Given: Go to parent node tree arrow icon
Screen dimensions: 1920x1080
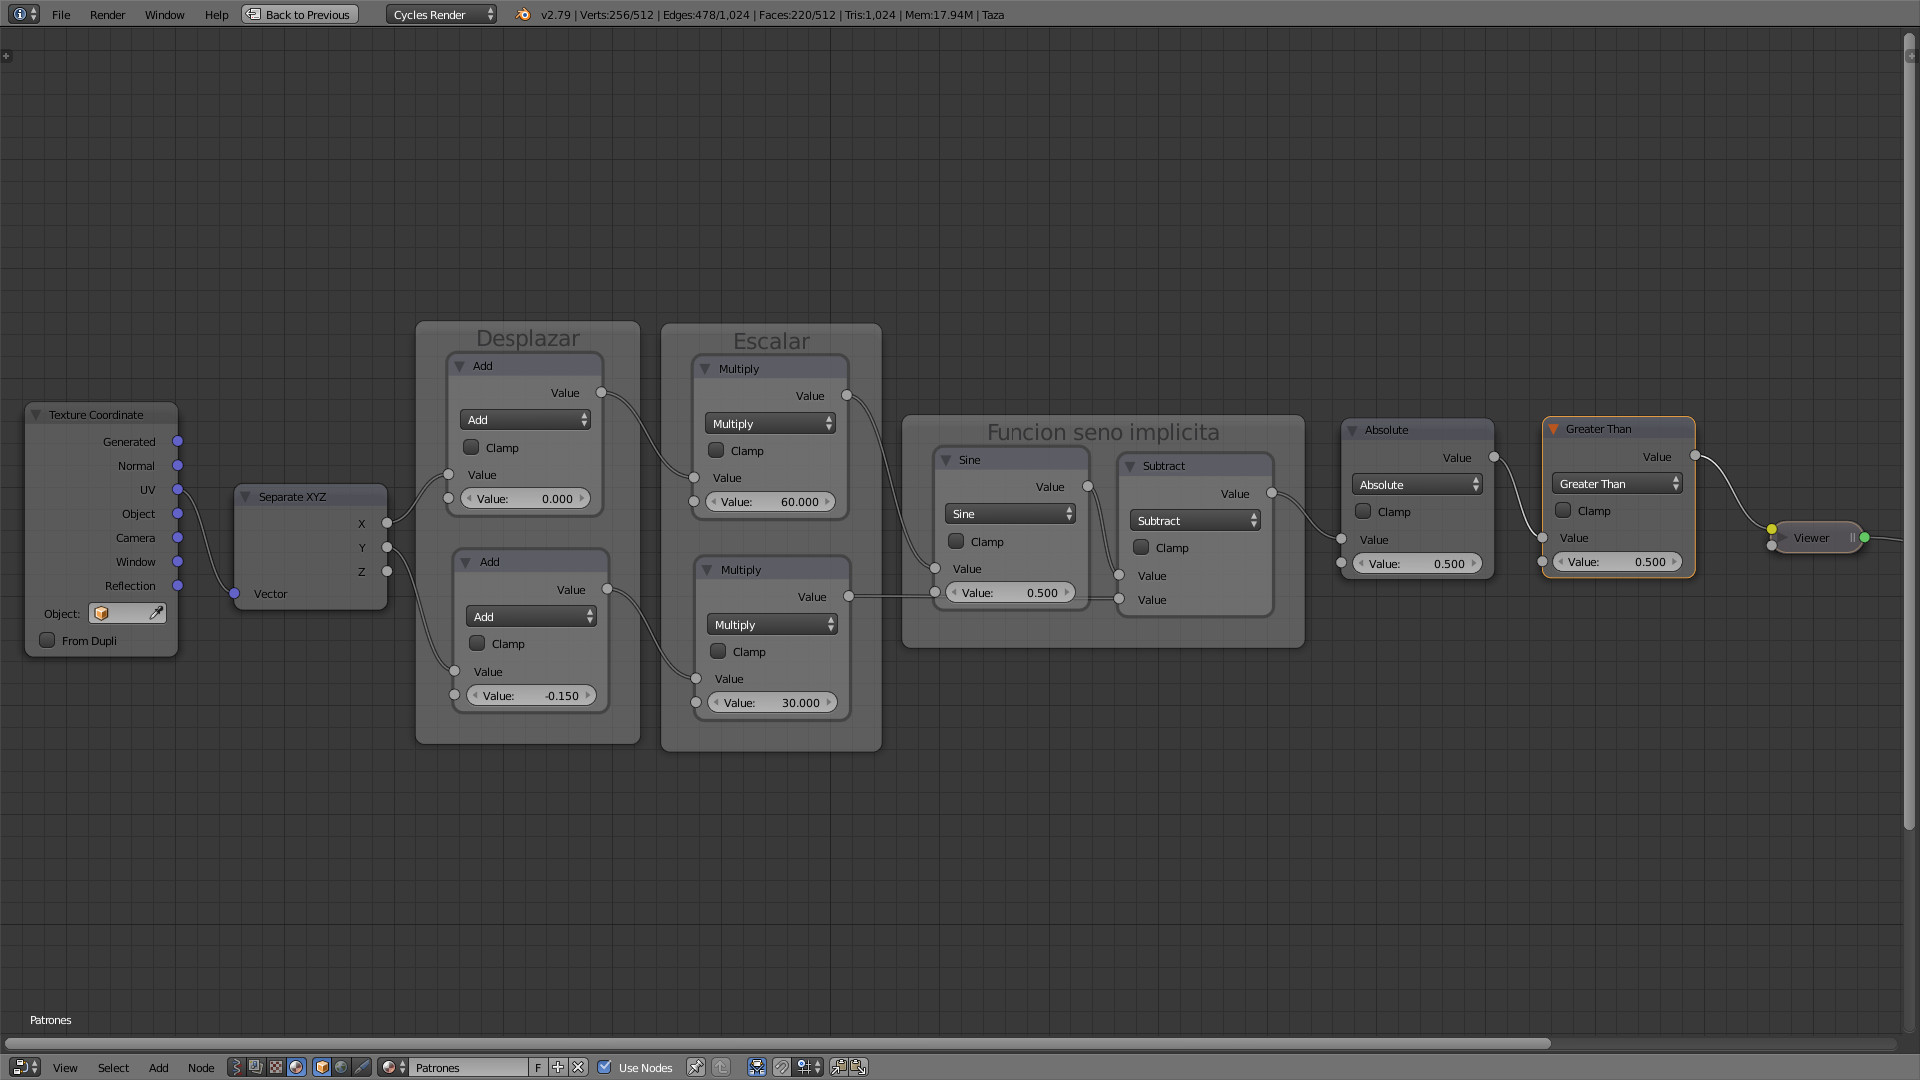Looking at the screenshot, I should tap(721, 1067).
